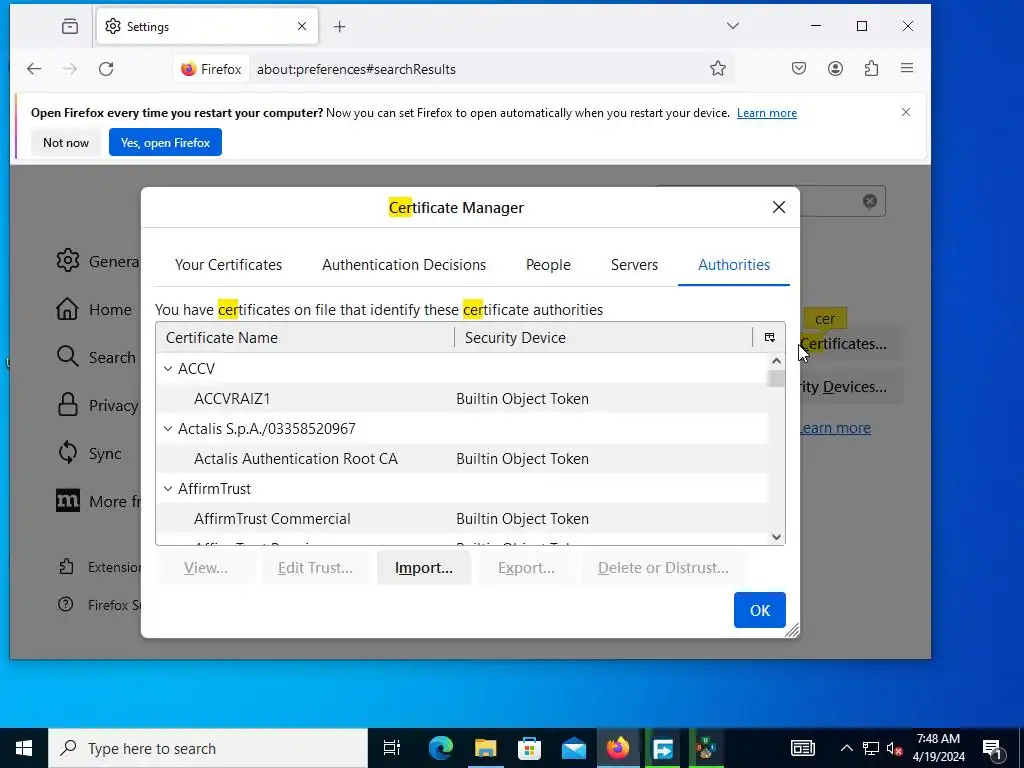Screen dimensions: 1024x768
Task: Collapse the AffirmTrust group
Action: point(168,489)
